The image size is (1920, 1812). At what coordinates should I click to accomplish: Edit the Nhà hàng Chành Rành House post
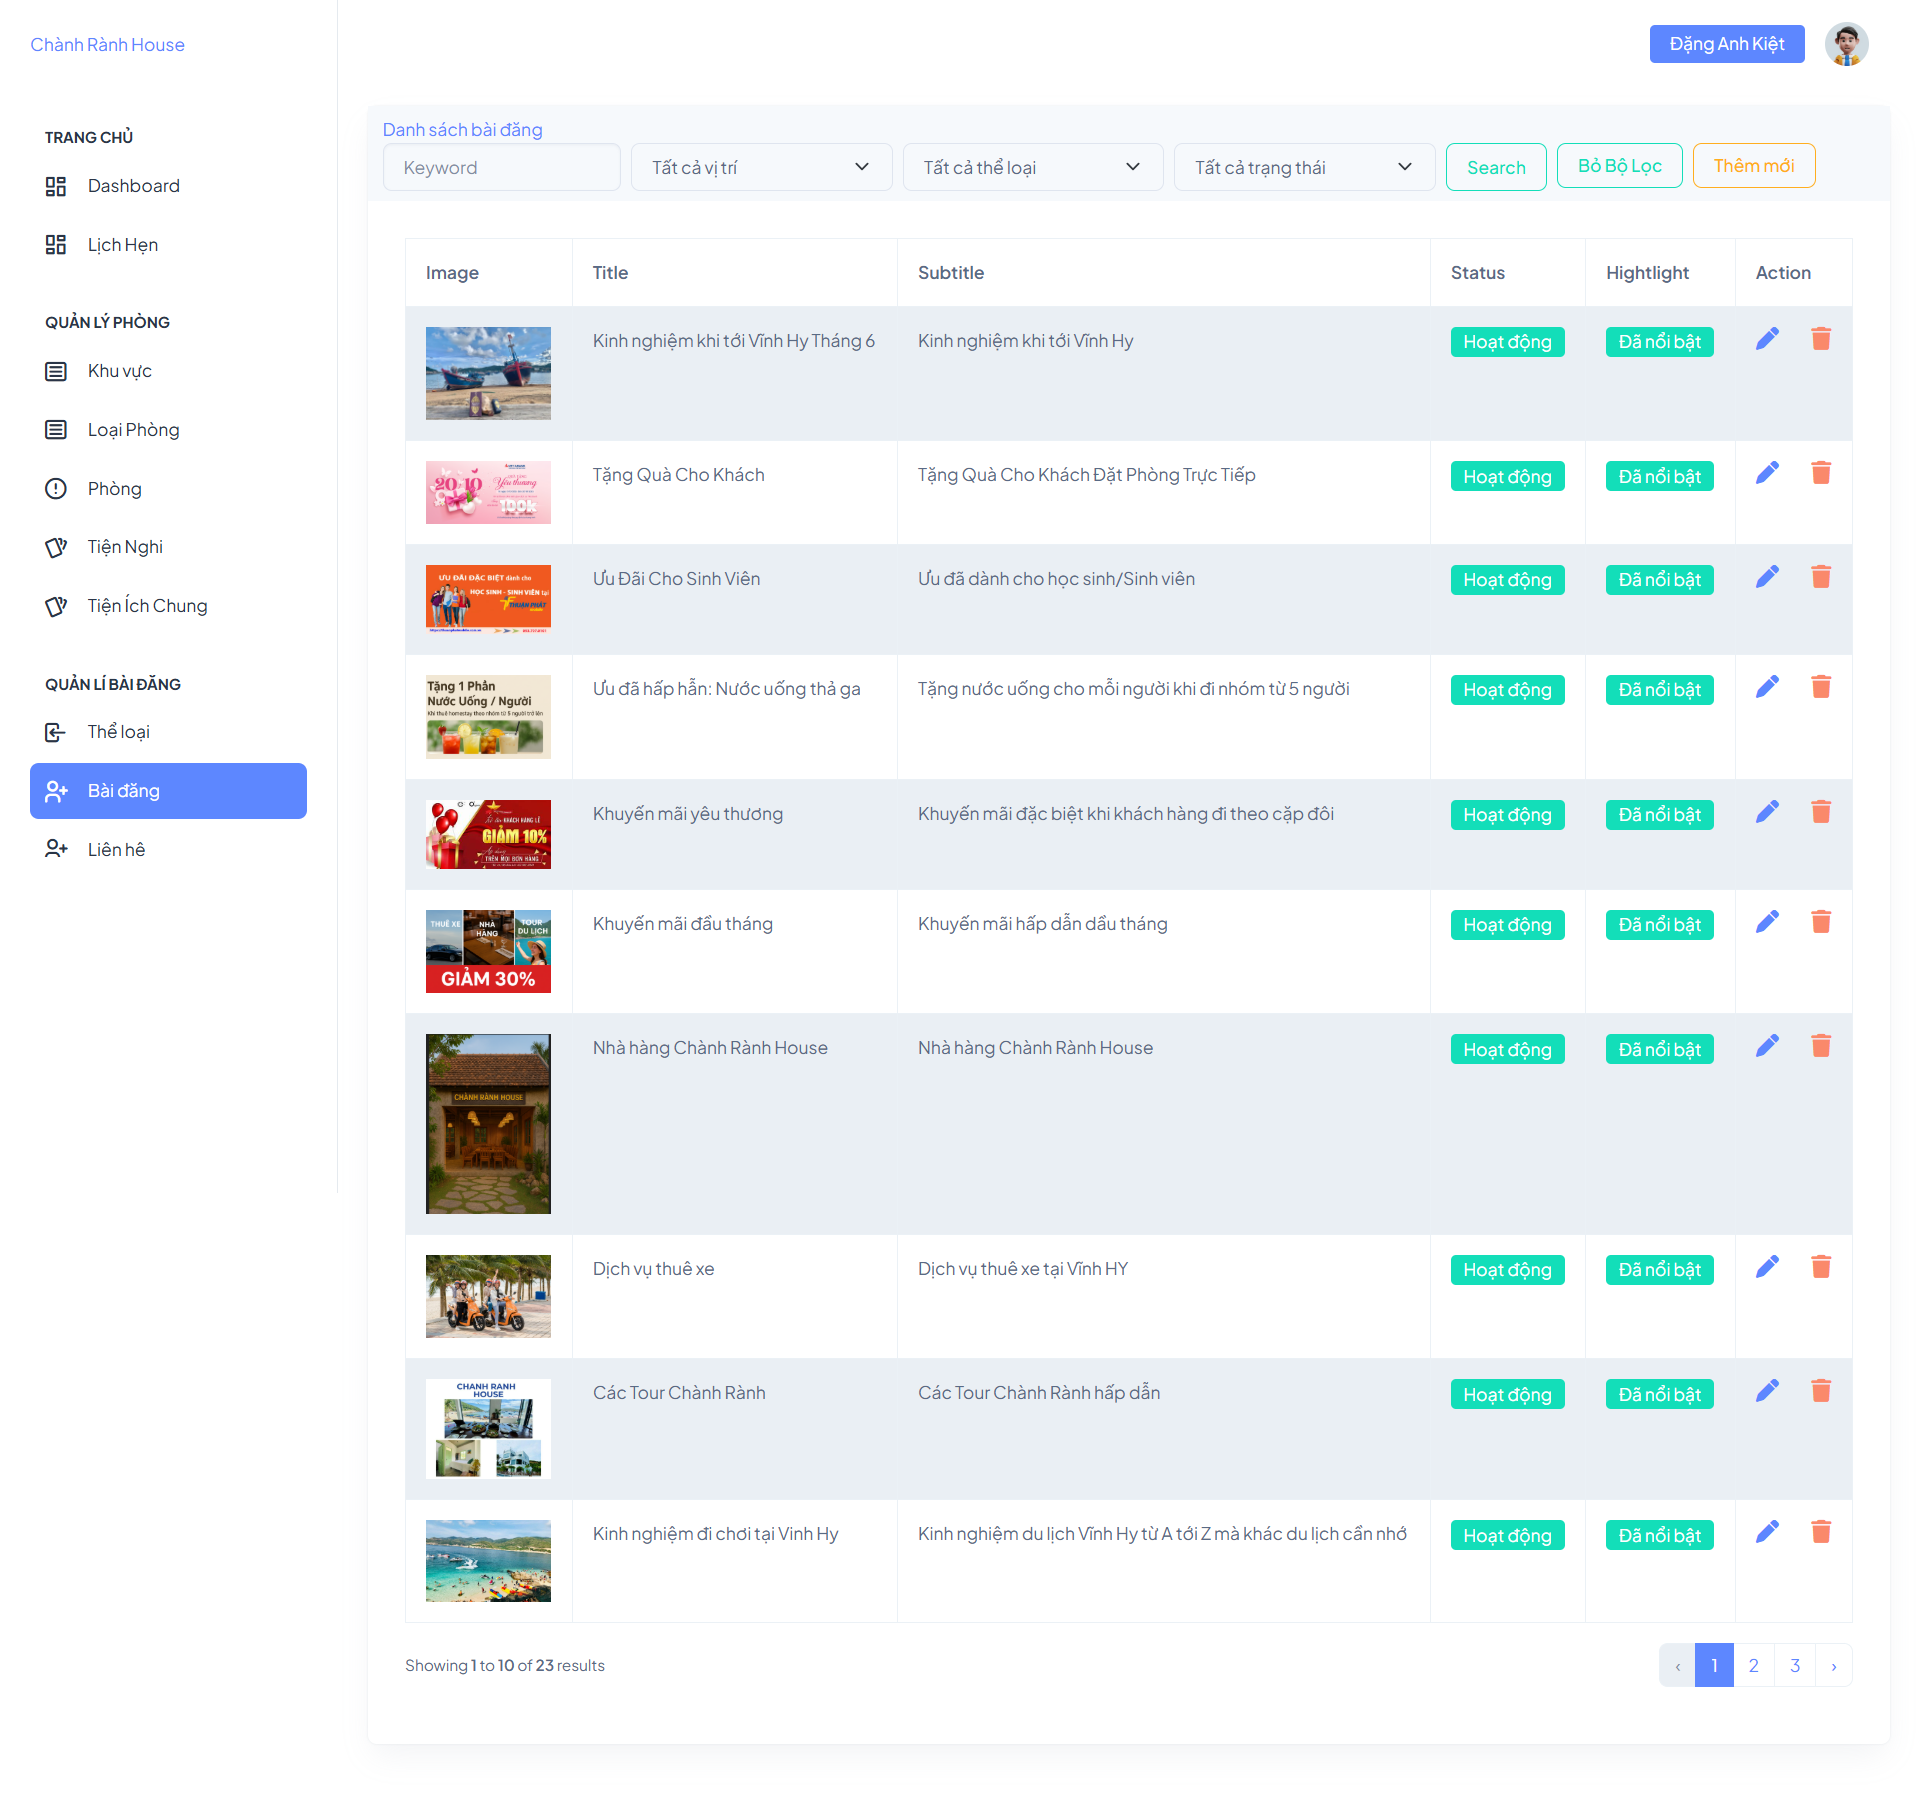coord(1767,1046)
